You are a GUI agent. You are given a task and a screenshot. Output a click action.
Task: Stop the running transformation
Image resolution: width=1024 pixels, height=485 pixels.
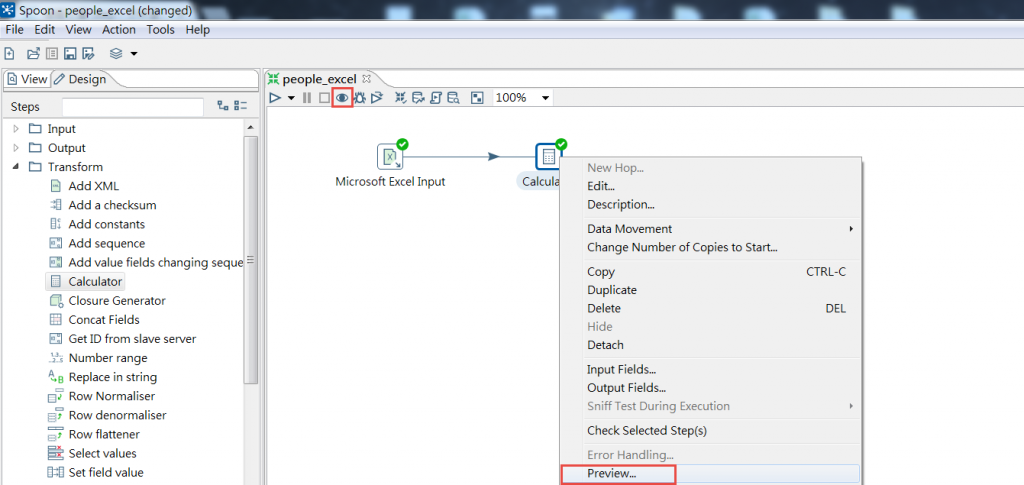tap(324, 98)
